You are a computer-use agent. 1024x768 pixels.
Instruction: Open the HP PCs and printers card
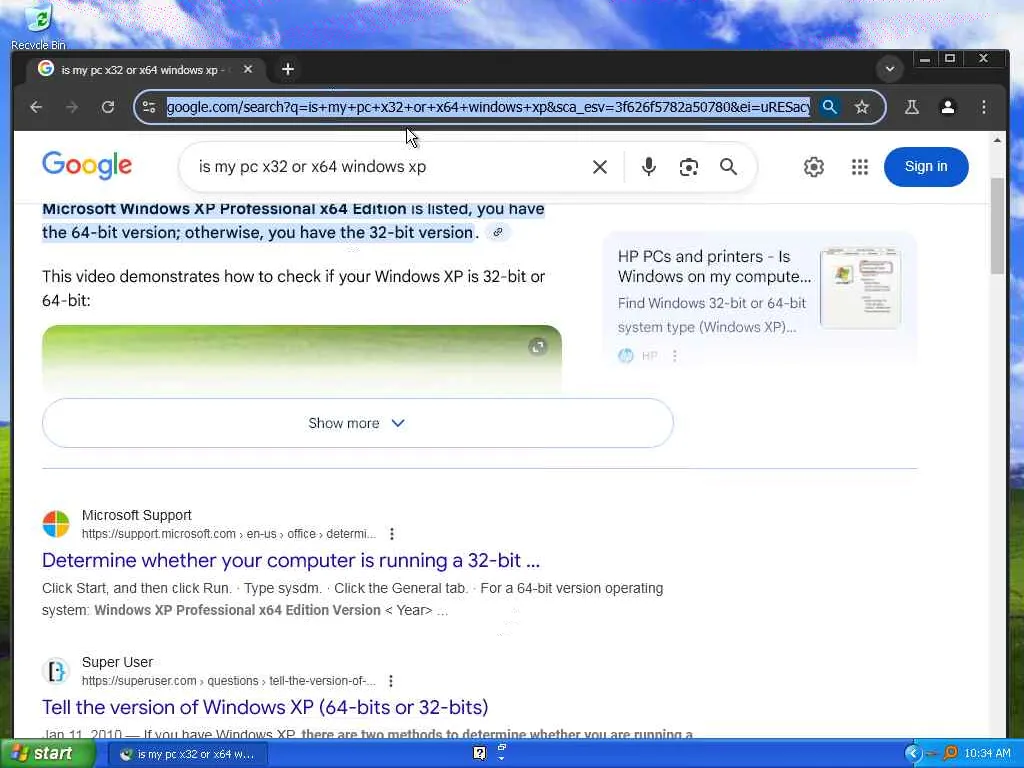(760, 298)
